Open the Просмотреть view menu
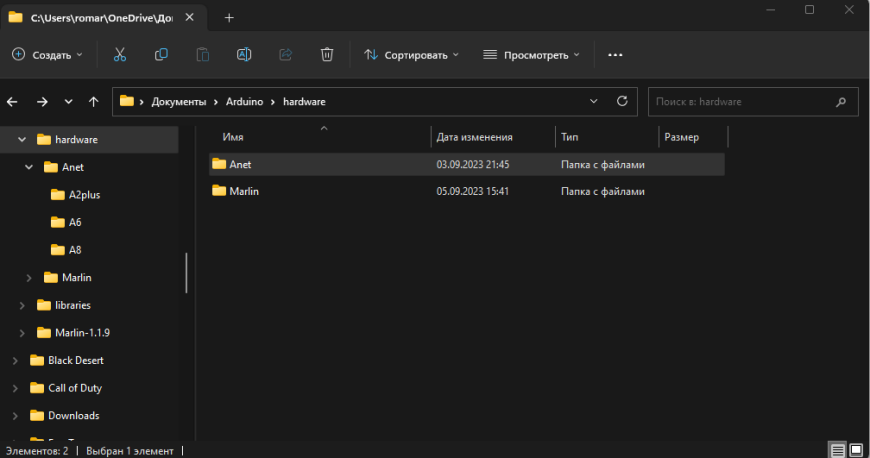 click(531, 55)
